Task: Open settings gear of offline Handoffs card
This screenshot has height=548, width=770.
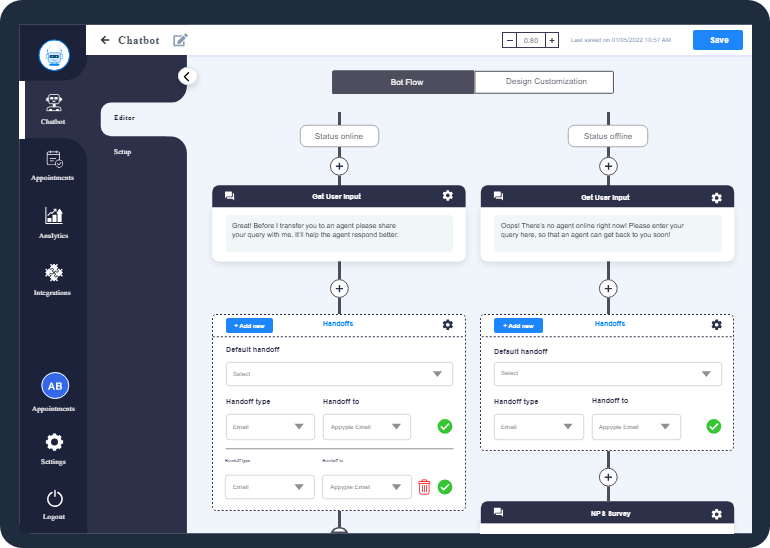Action: tap(716, 325)
